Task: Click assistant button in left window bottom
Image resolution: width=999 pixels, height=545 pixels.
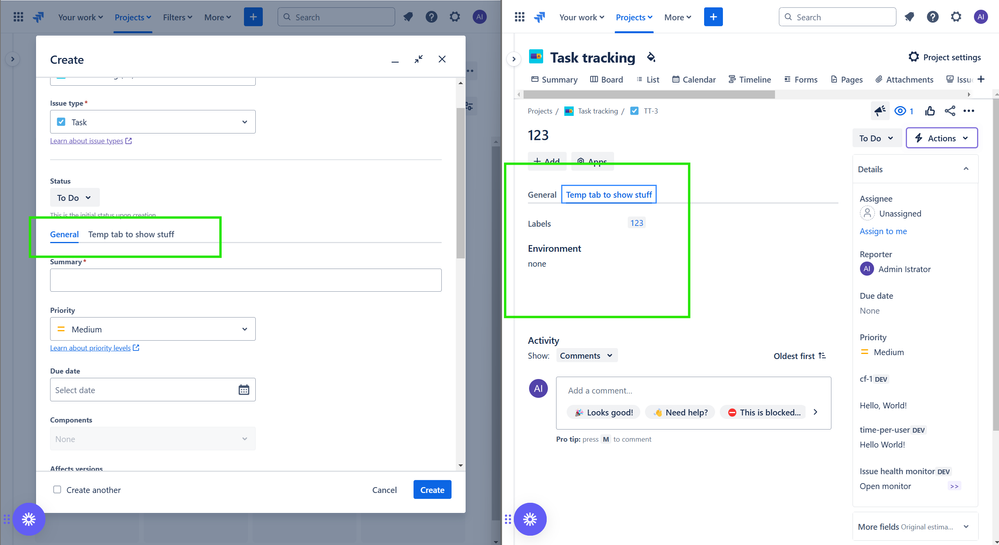Action: 29,519
